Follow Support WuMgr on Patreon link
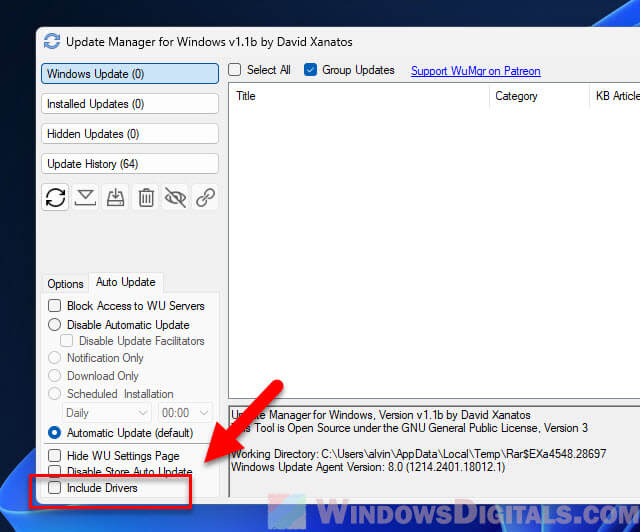 476,71
